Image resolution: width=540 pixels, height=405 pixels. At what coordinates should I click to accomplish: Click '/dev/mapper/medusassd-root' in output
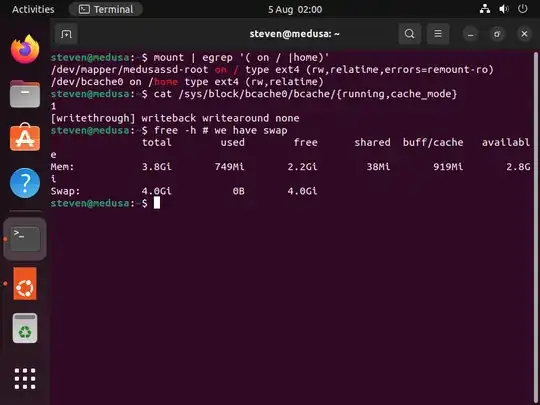point(129,70)
